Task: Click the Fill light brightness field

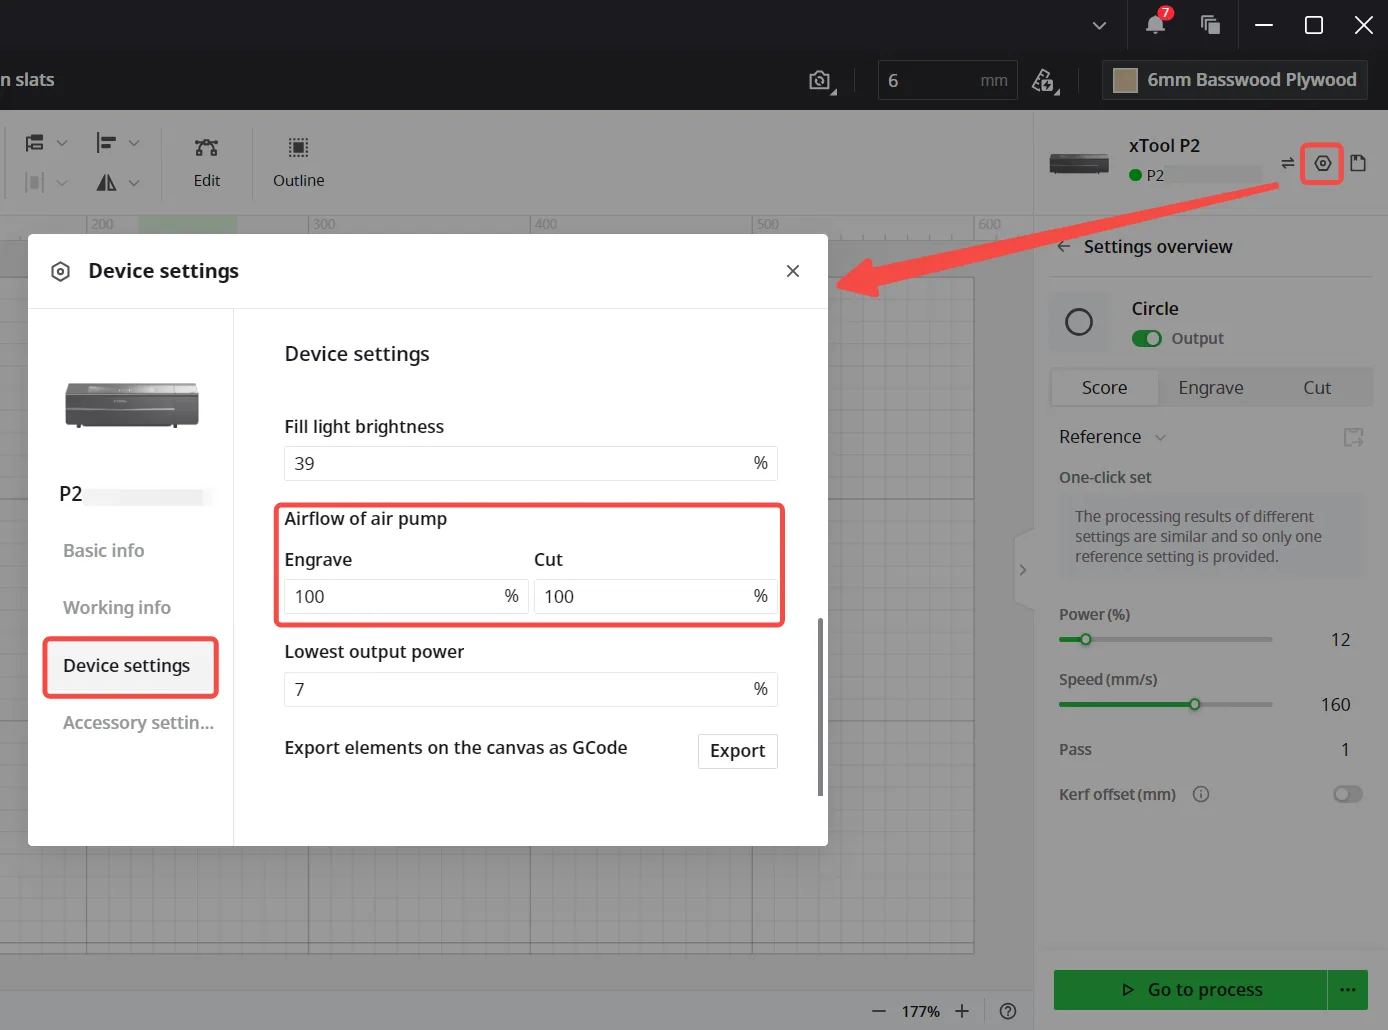Action: (531, 464)
